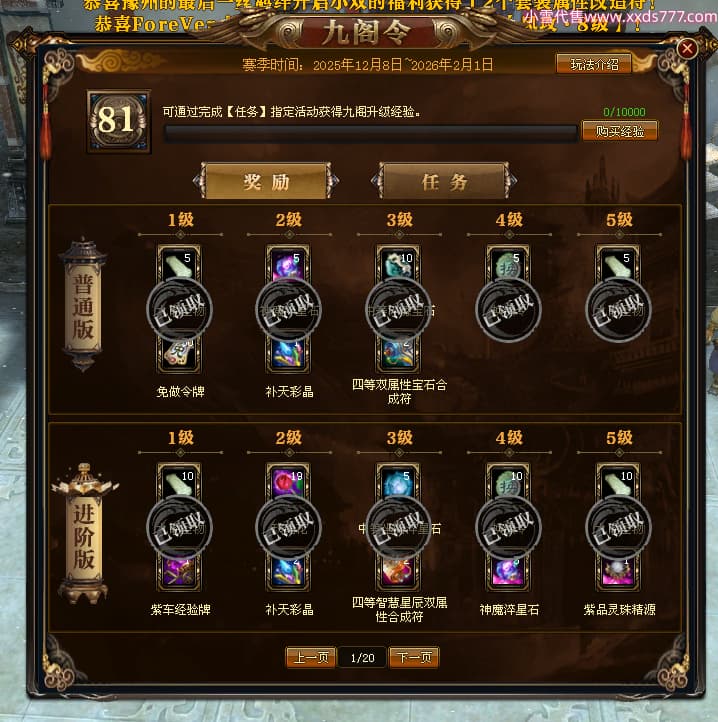
Task: Go back with the 上一页 button
Action: point(311,657)
